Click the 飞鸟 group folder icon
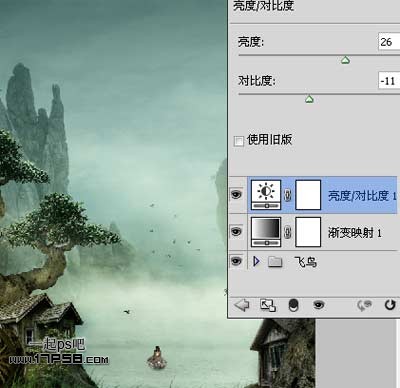 275,262
